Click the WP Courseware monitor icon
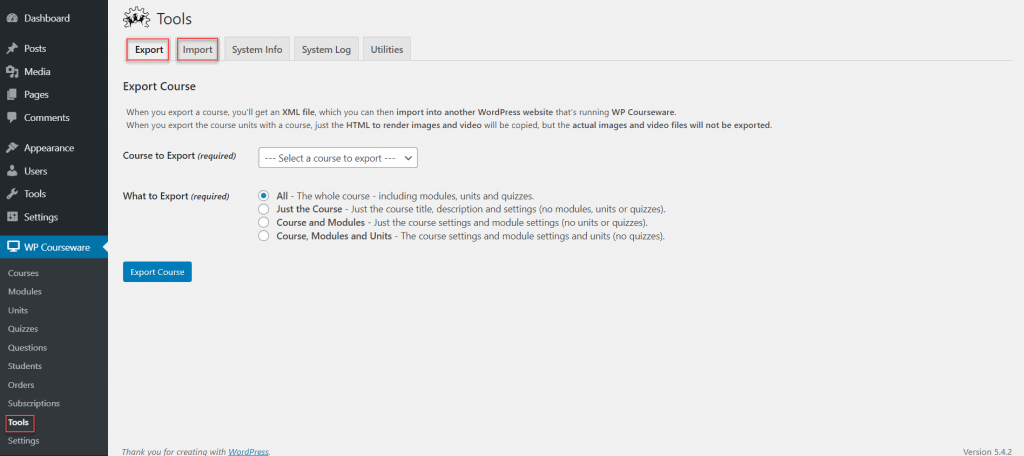Image resolution: width=1024 pixels, height=456 pixels. pyautogui.click(x=12, y=247)
